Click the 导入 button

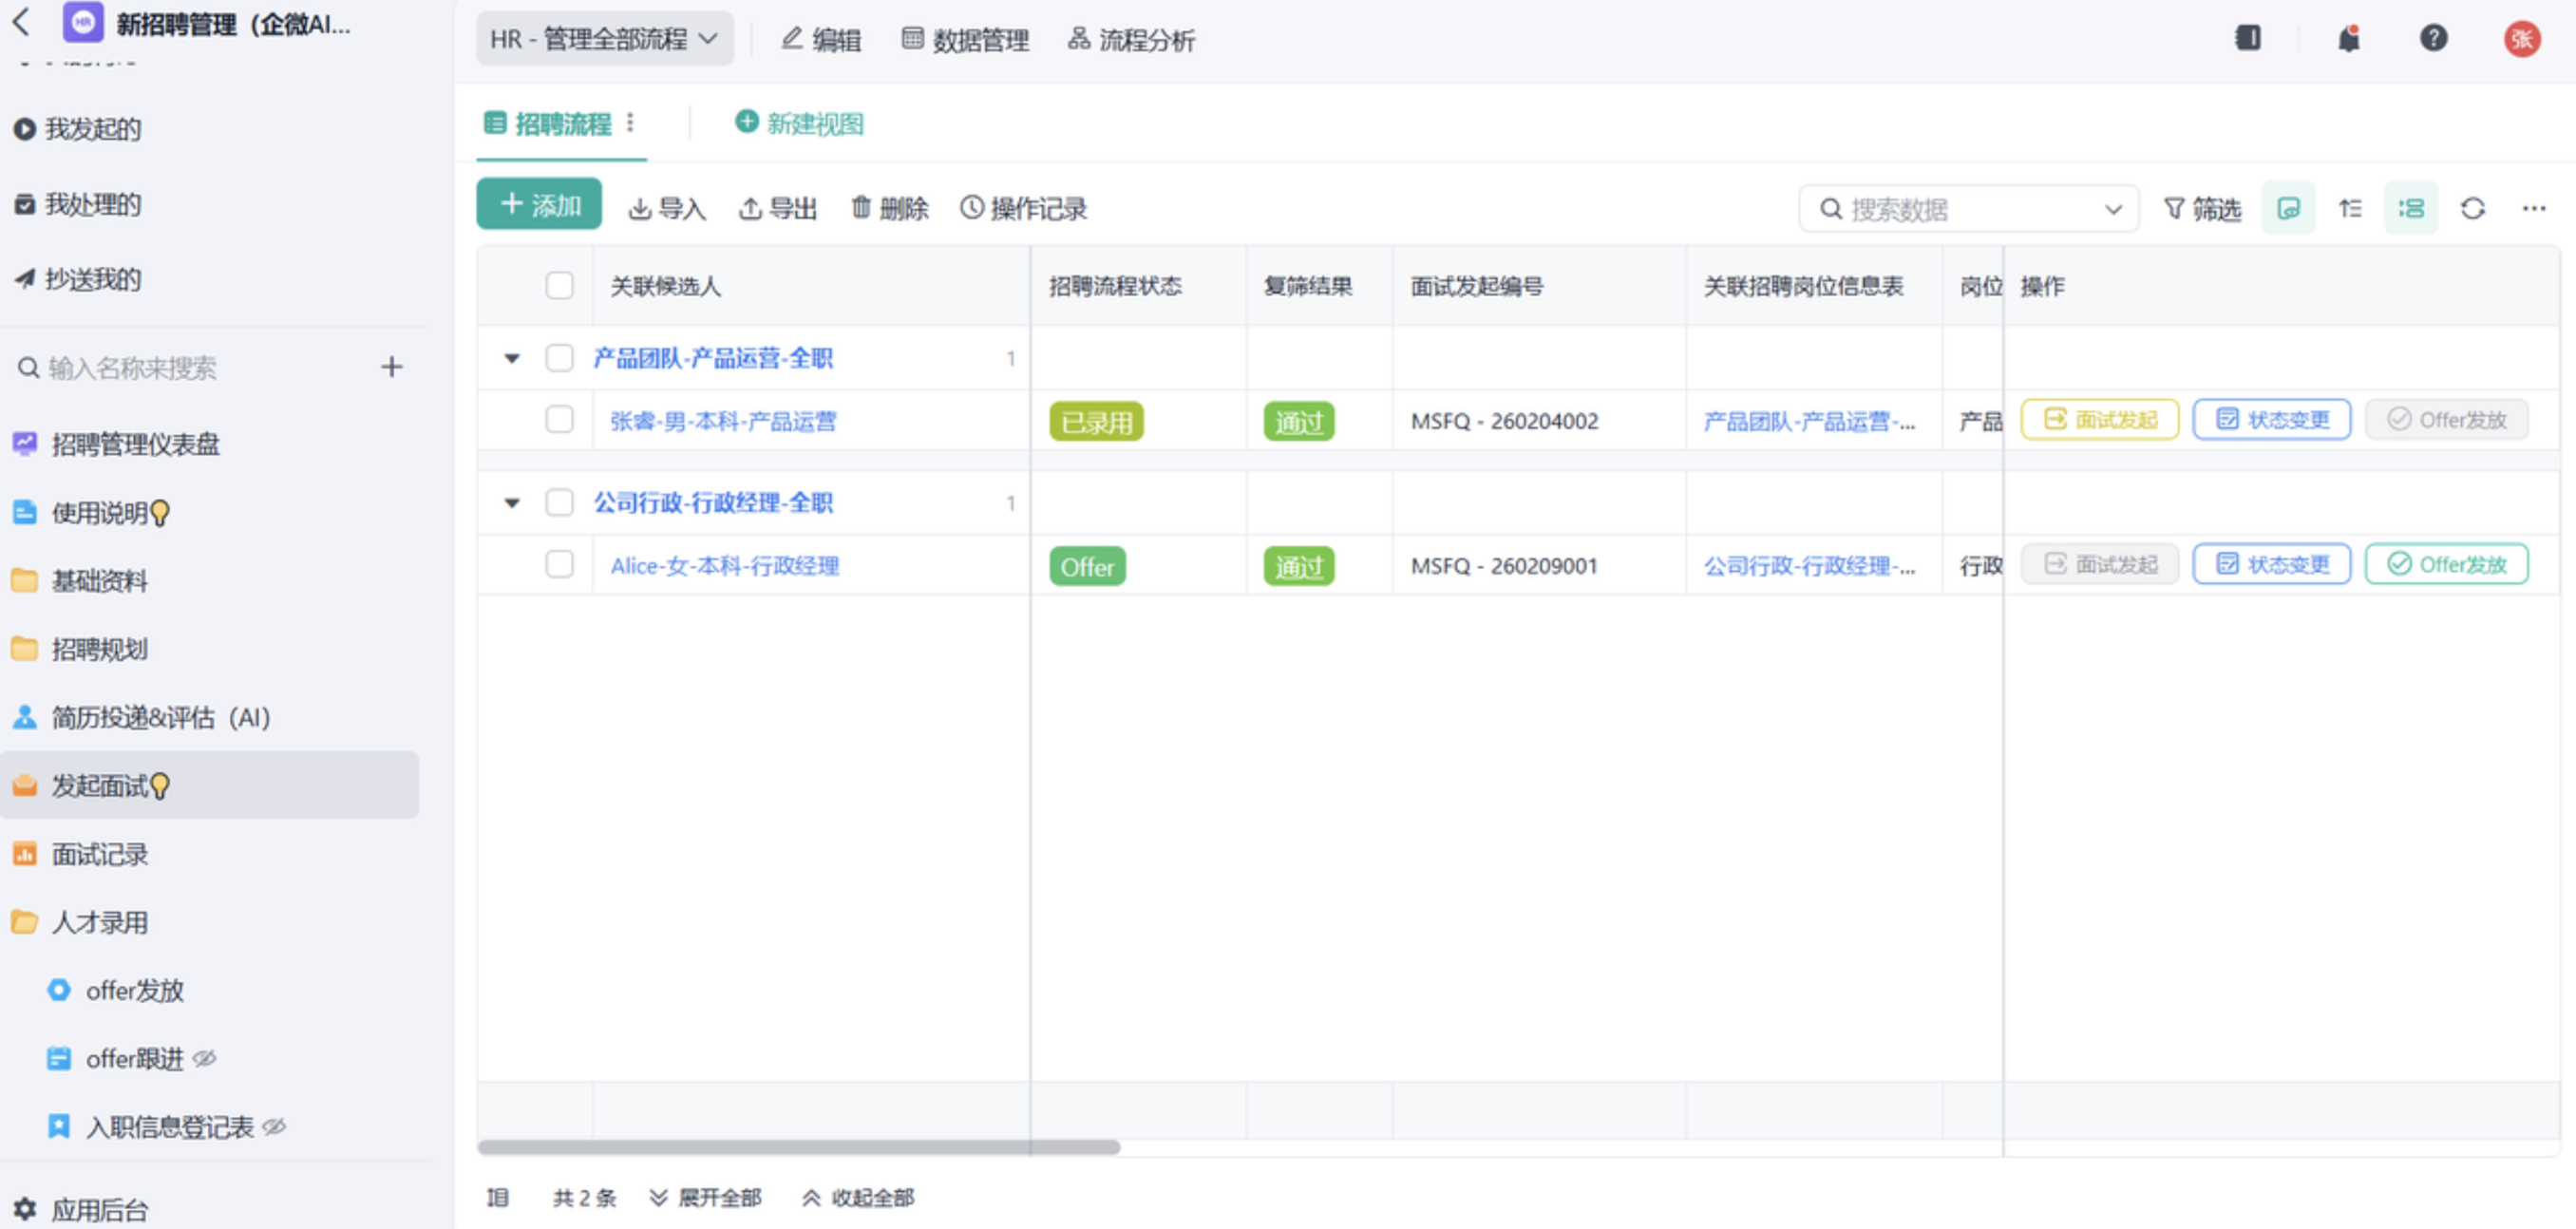pos(667,208)
